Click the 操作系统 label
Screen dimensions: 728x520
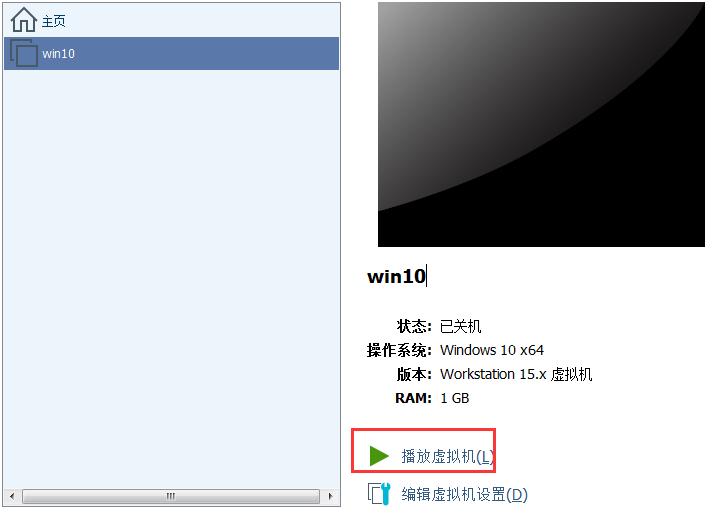[x=399, y=350]
